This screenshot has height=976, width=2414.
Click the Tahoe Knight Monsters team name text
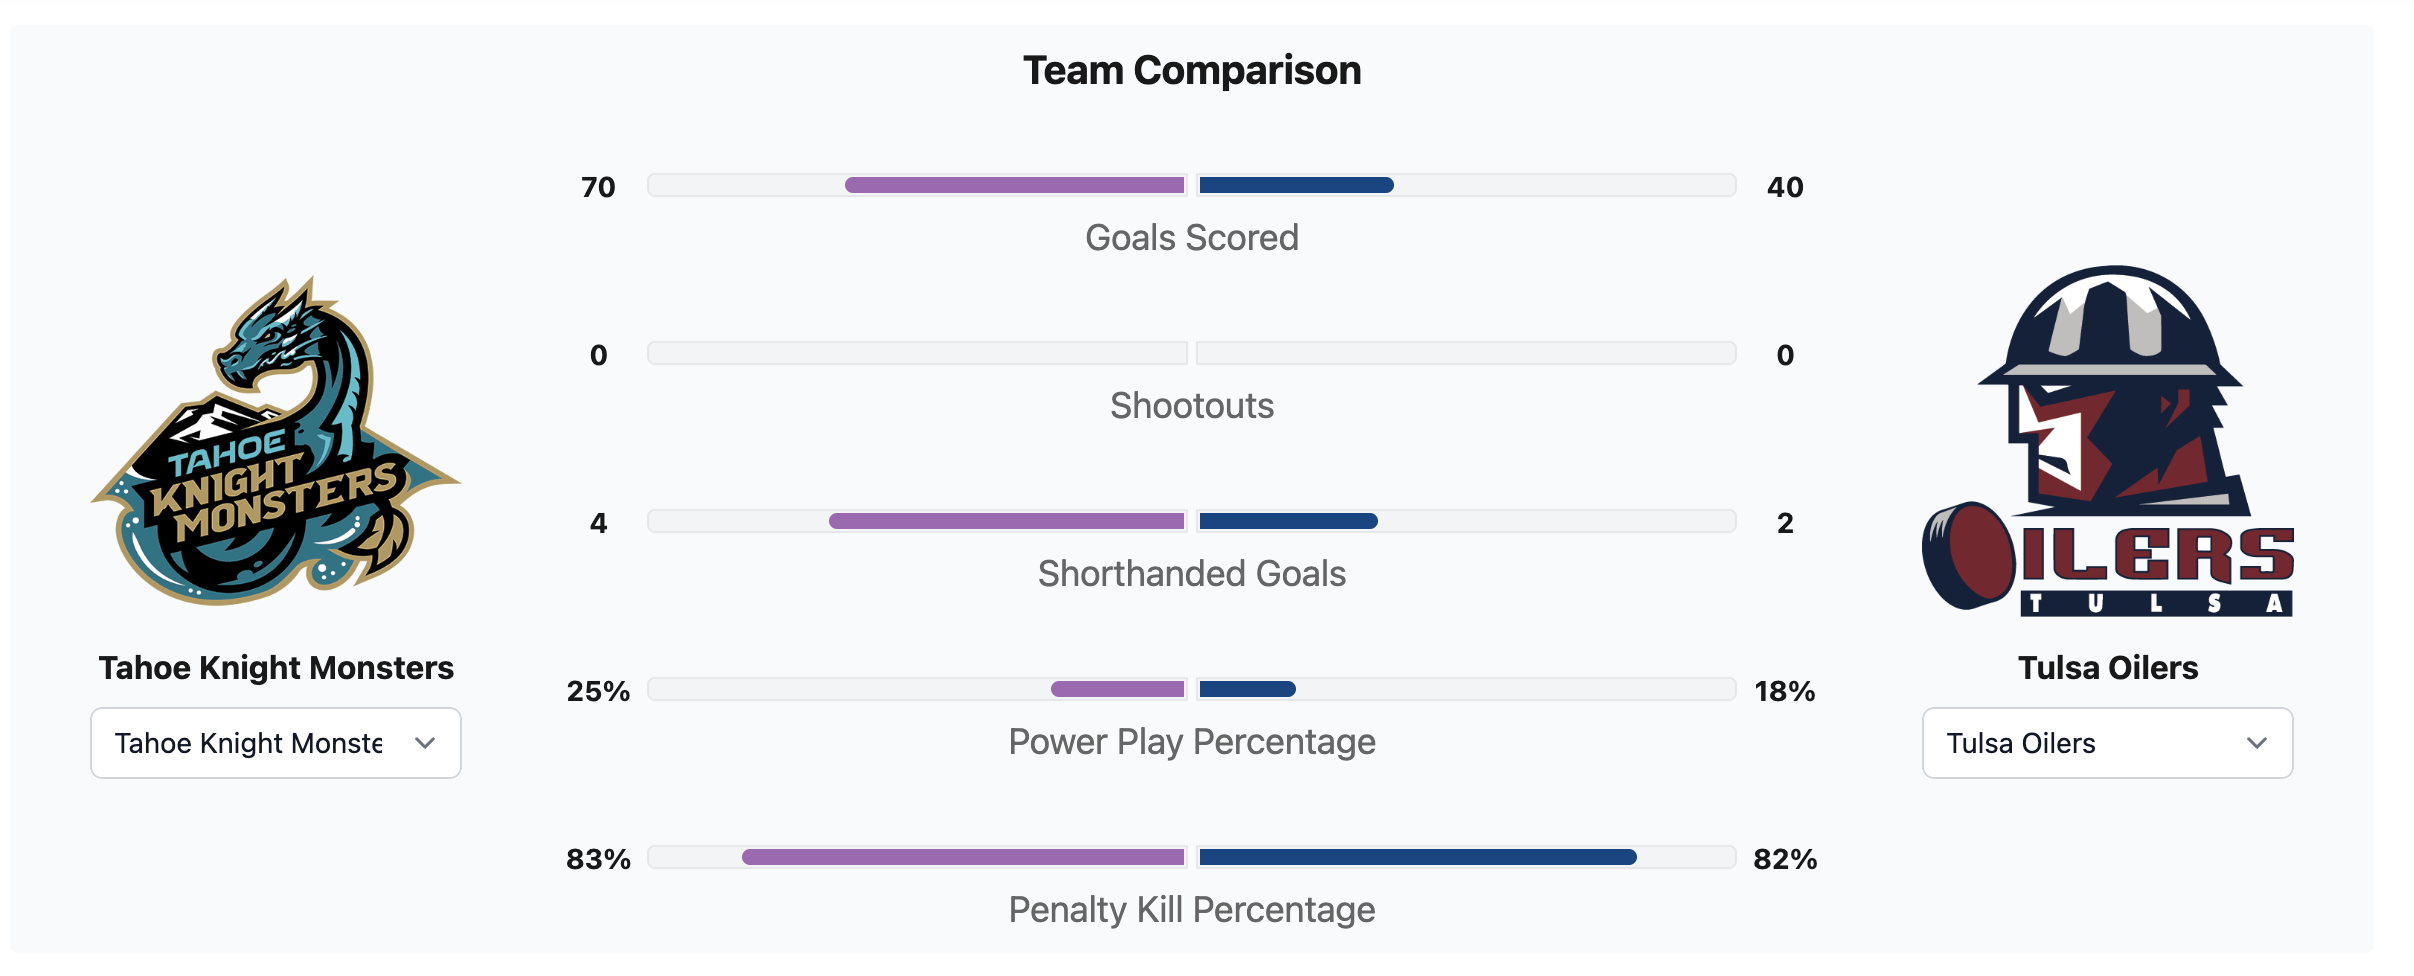[x=276, y=668]
